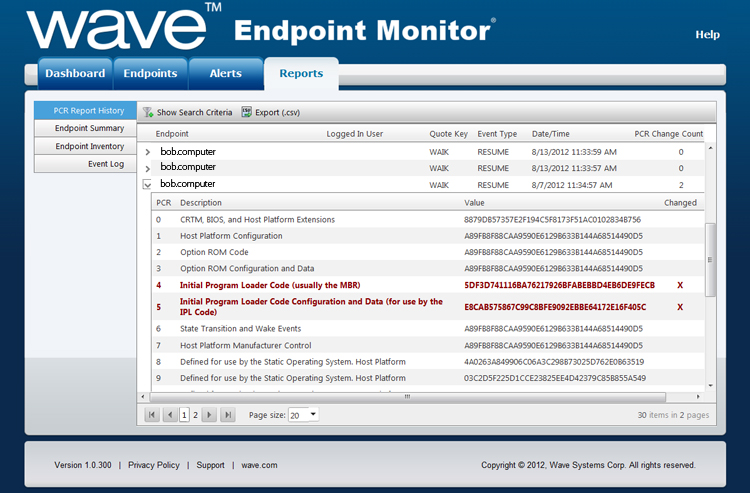Viewport: 750px width, 493px height.
Task: Open the Page size dropdown
Action: point(313,415)
